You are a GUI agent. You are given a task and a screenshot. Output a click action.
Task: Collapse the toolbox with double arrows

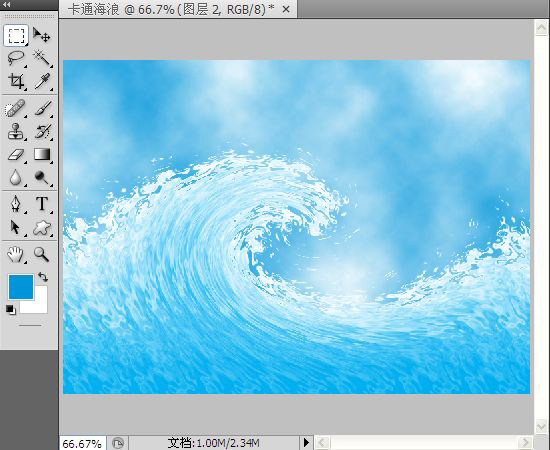click(7, 5)
